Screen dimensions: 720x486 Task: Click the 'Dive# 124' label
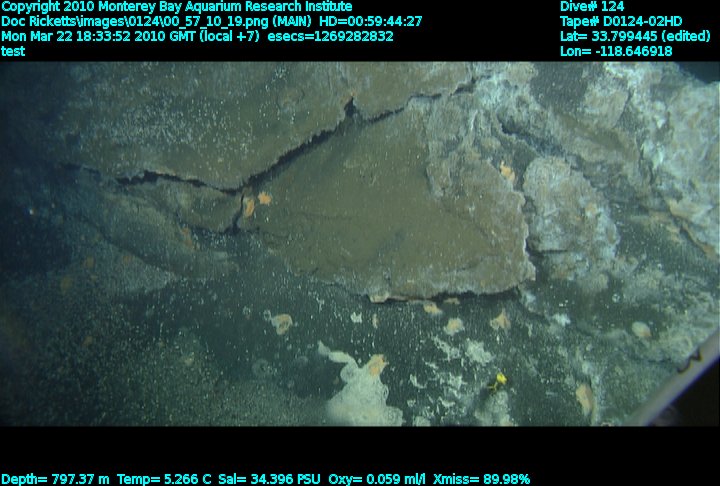(592, 6)
